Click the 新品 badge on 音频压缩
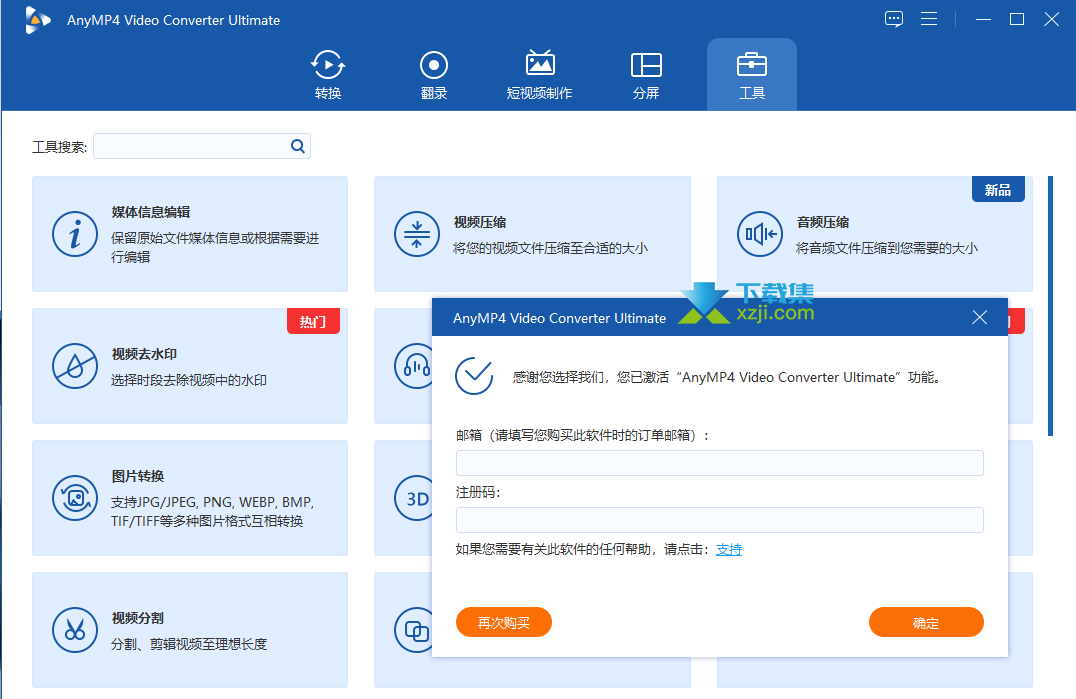The image size is (1076, 699). (998, 190)
